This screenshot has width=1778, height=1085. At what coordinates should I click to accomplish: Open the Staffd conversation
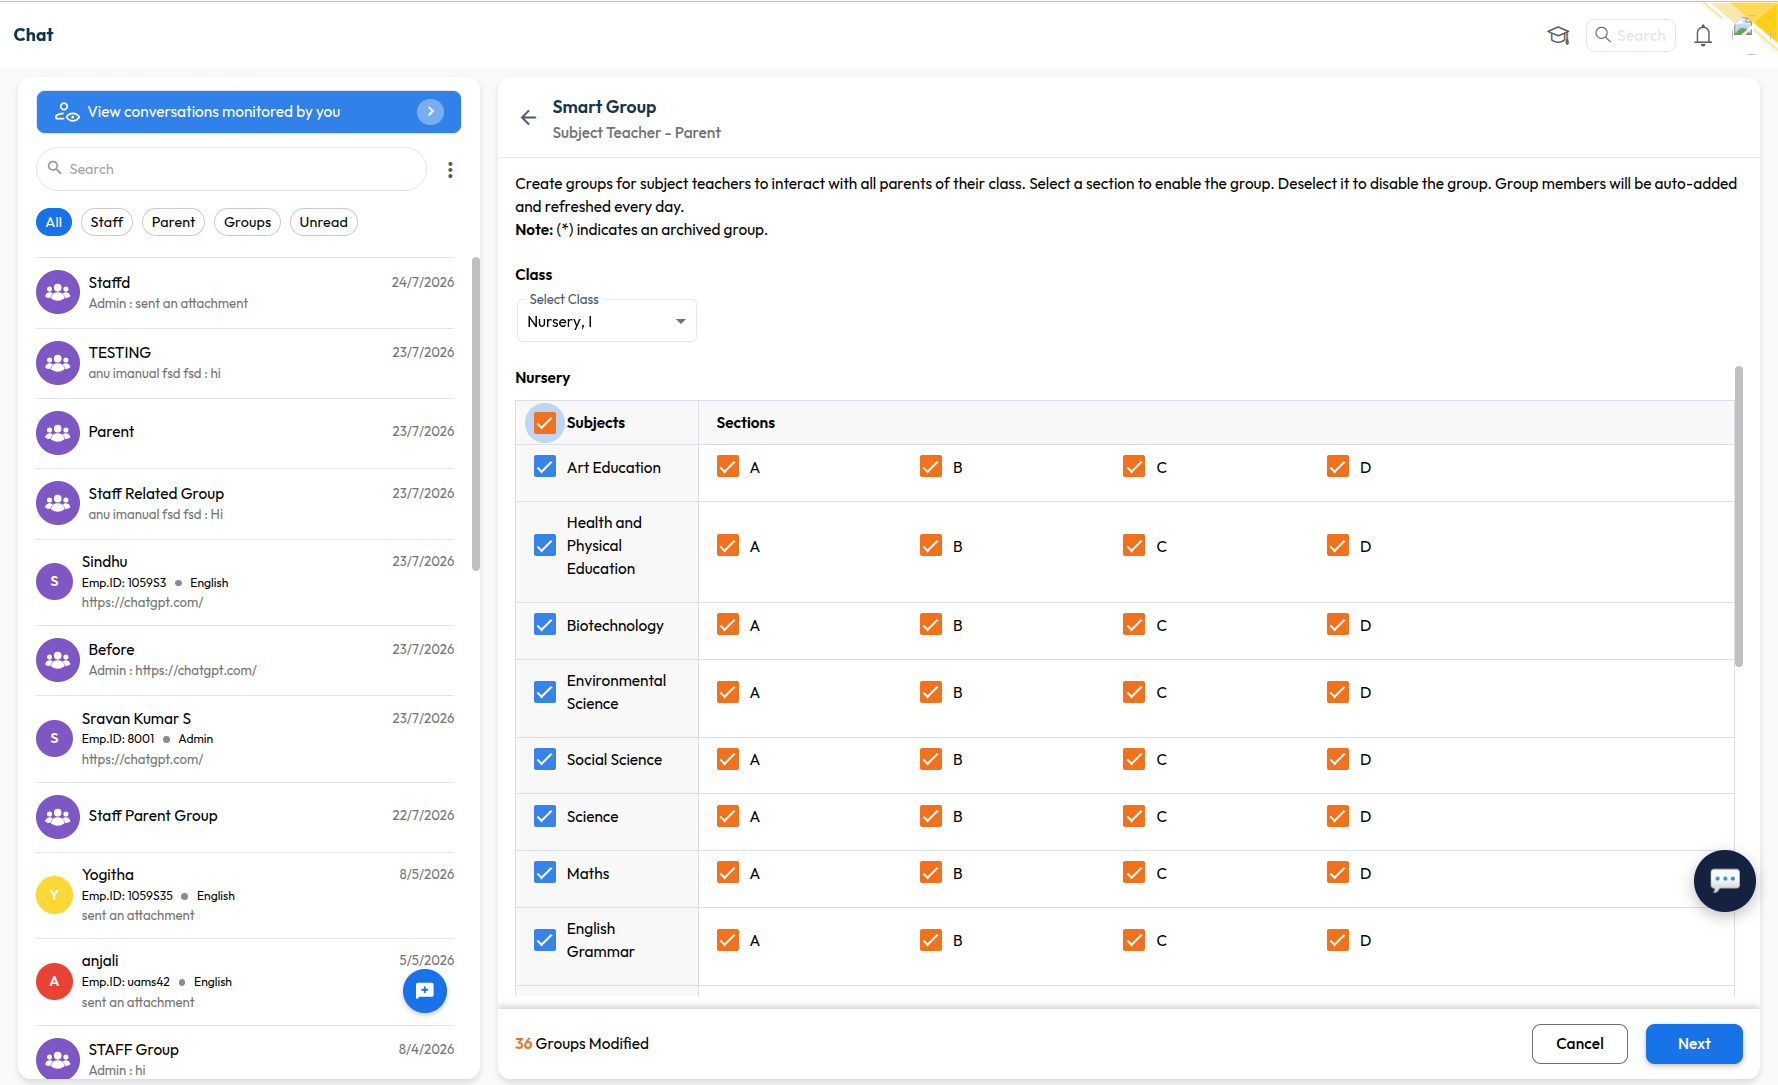coord(245,293)
